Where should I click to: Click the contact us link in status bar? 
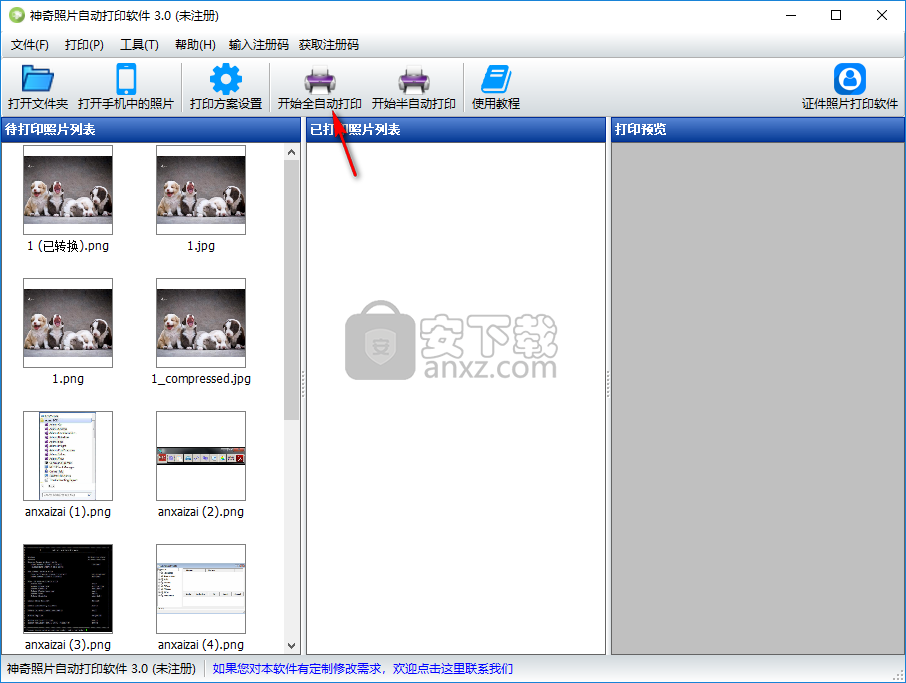[362, 669]
